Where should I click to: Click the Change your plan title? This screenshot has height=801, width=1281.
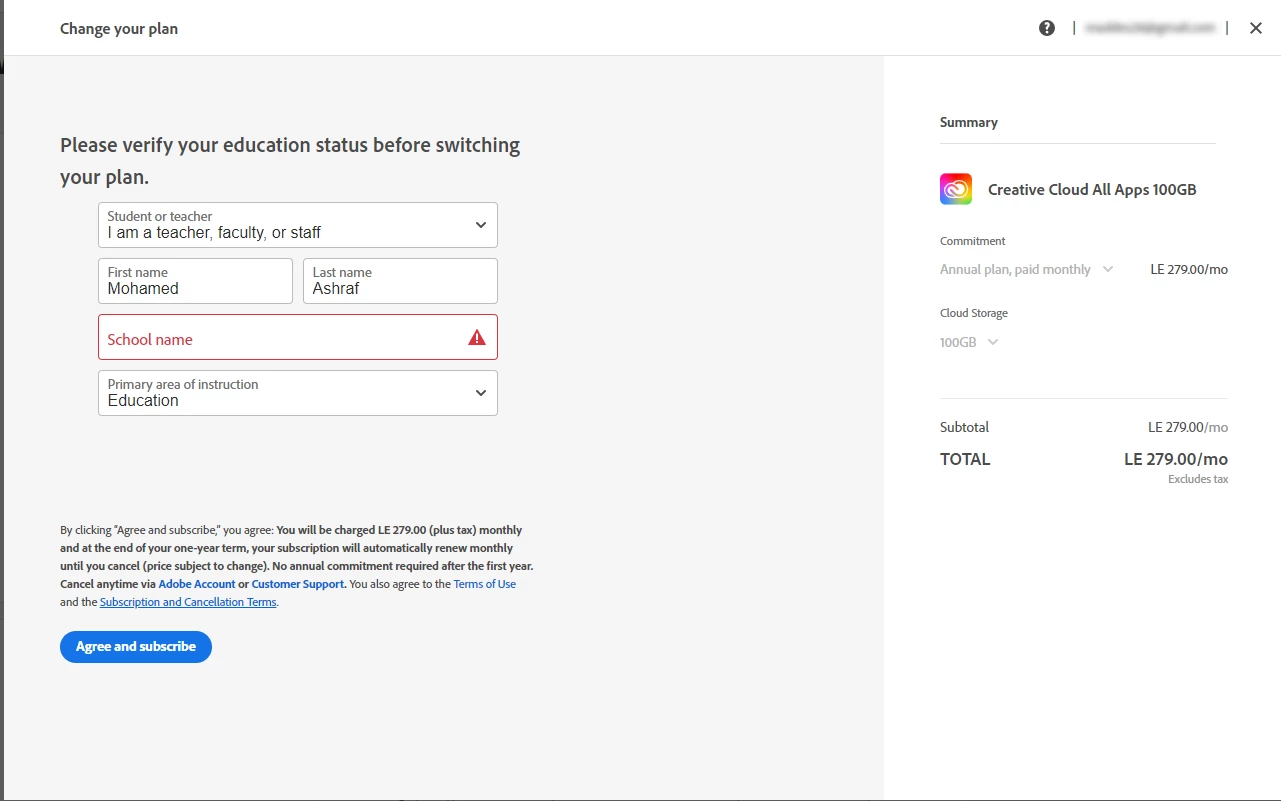119,29
